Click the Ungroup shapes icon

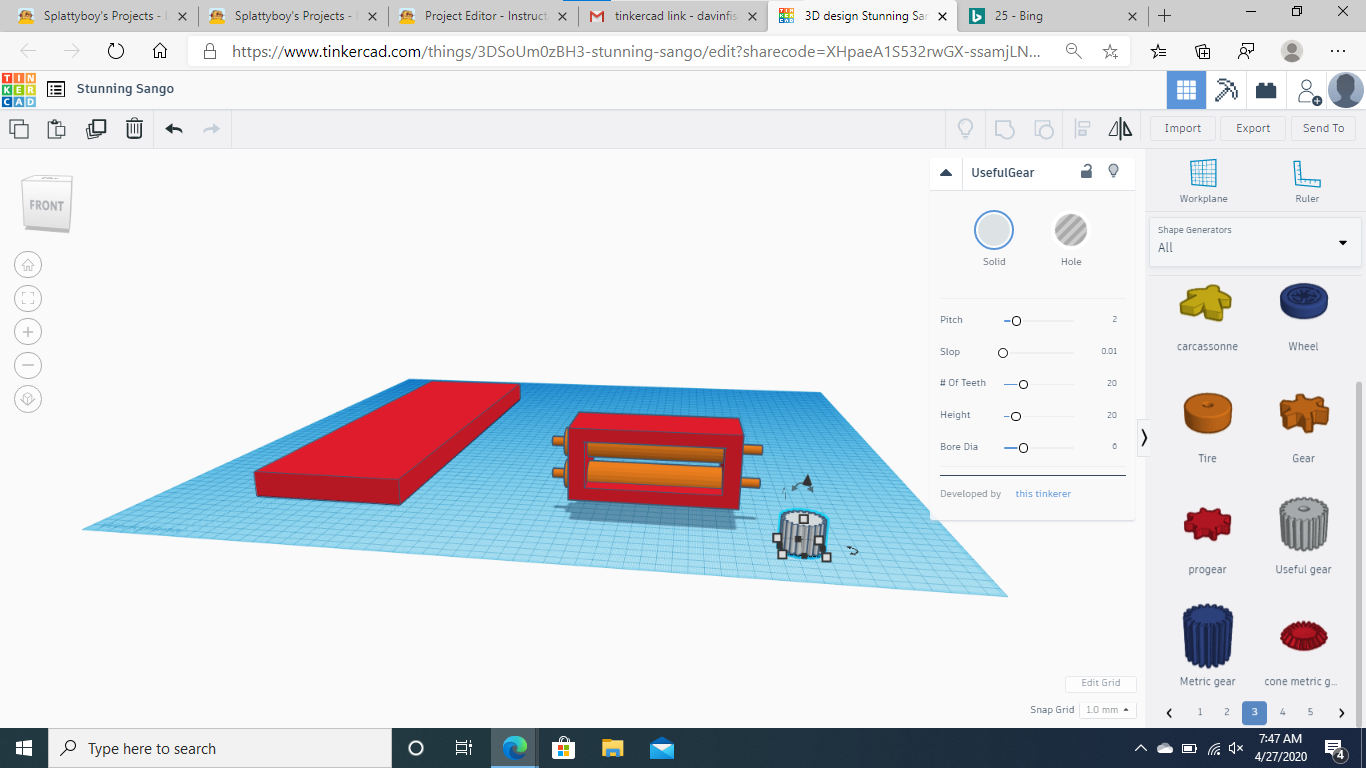tap(1043, 128)
